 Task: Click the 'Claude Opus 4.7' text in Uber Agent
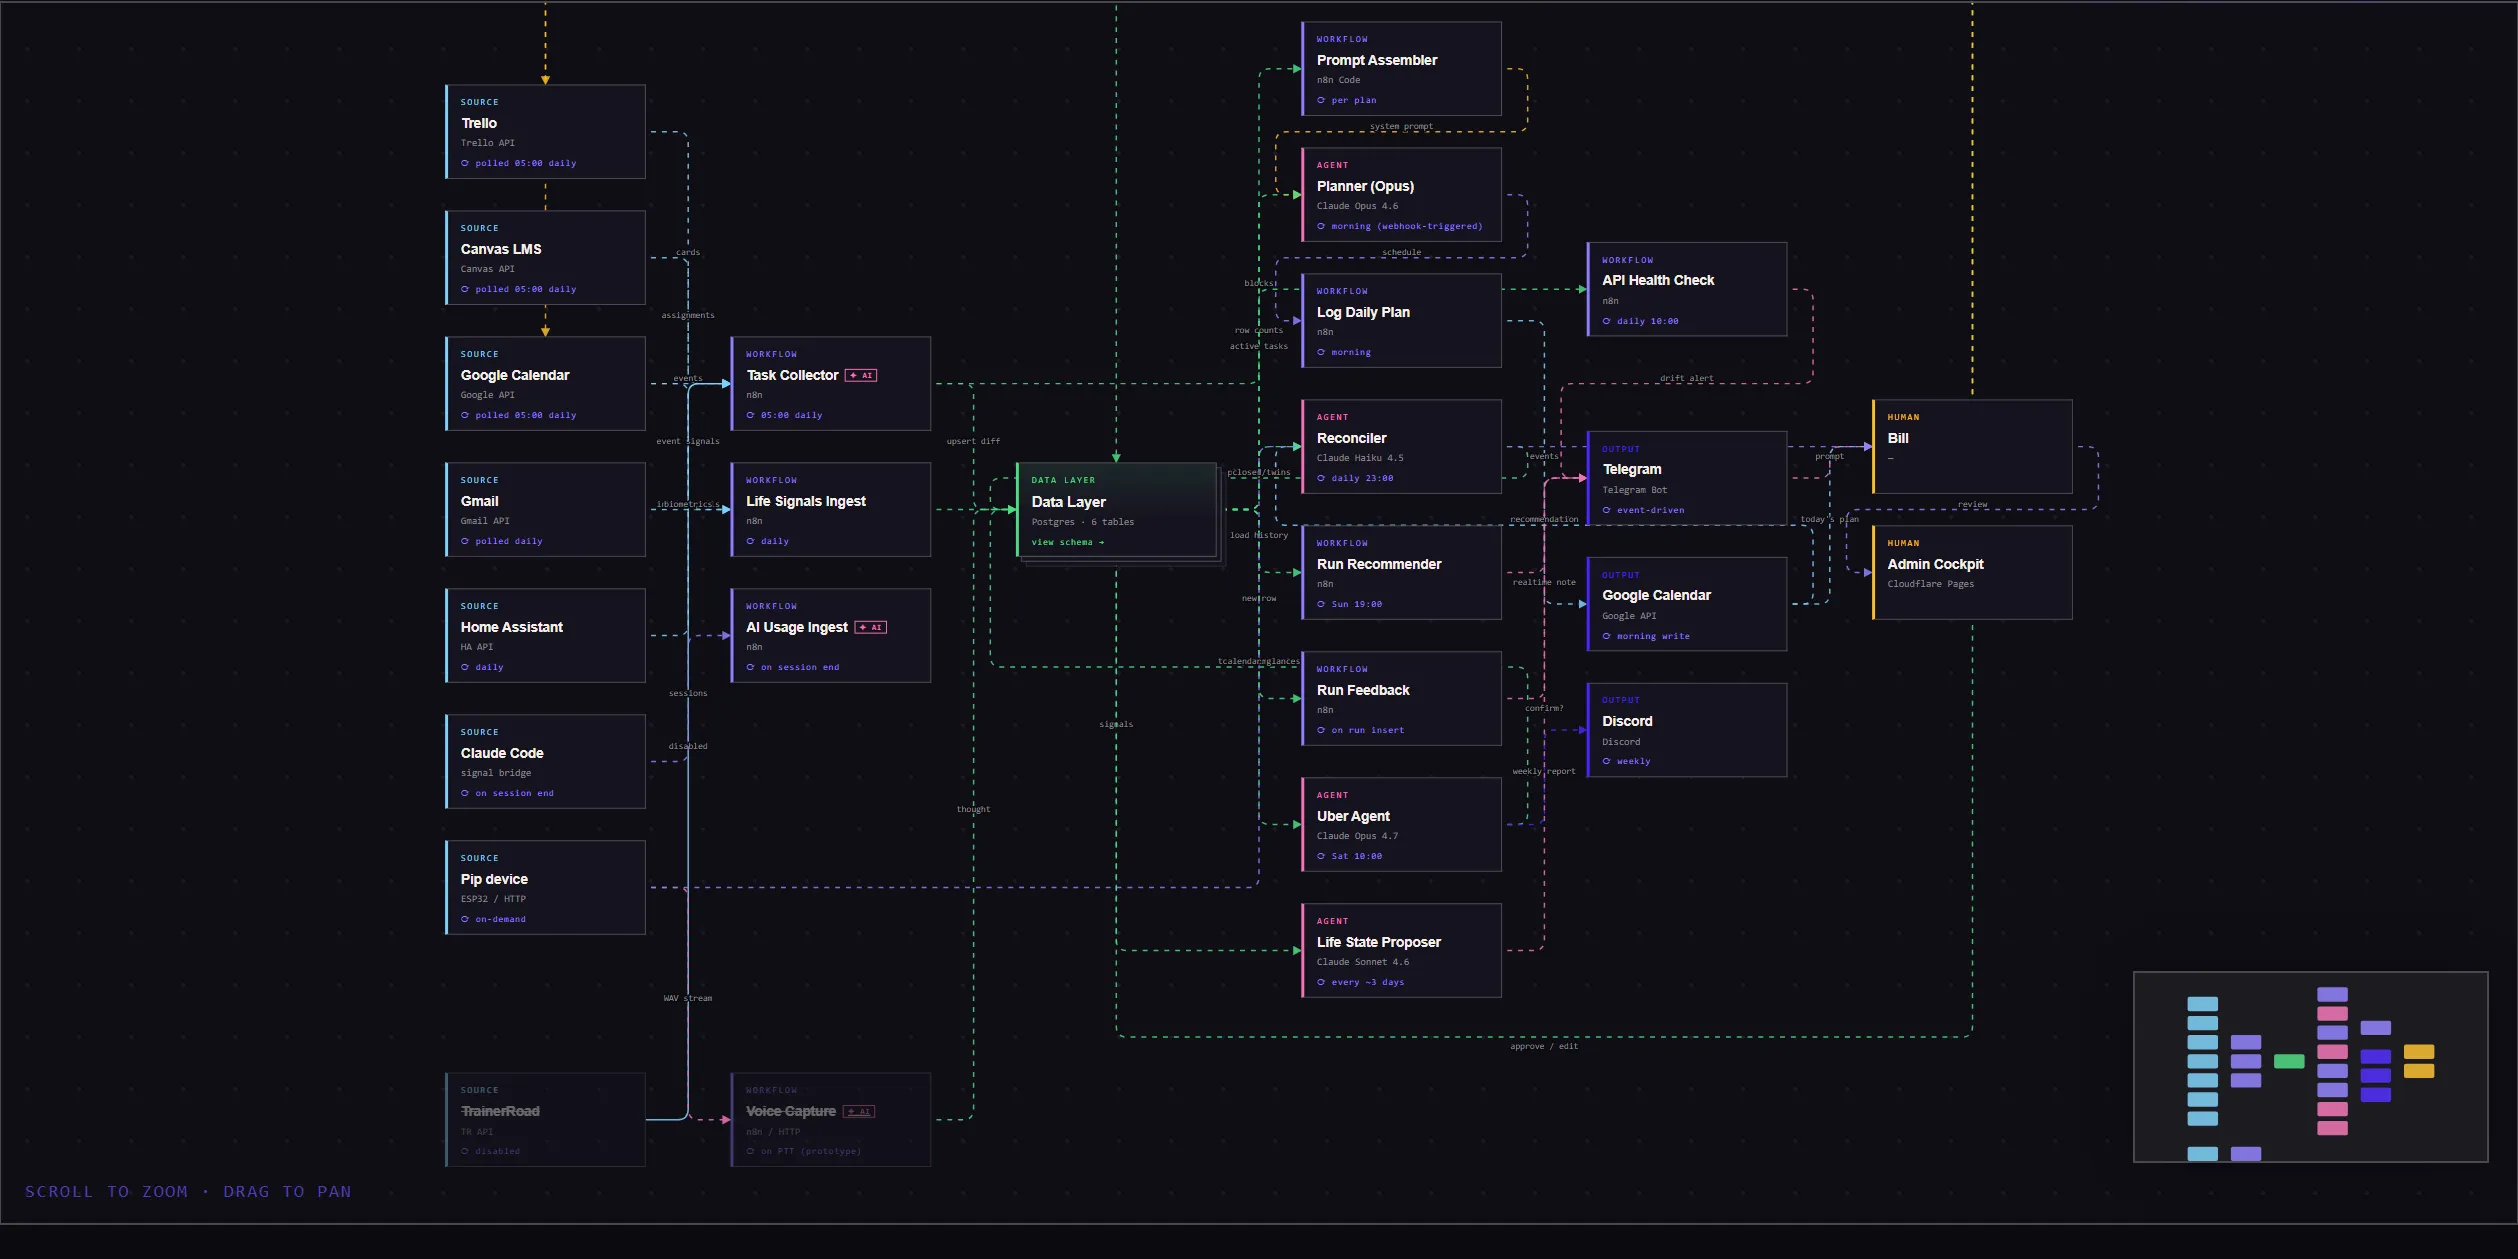[1357, 836]
